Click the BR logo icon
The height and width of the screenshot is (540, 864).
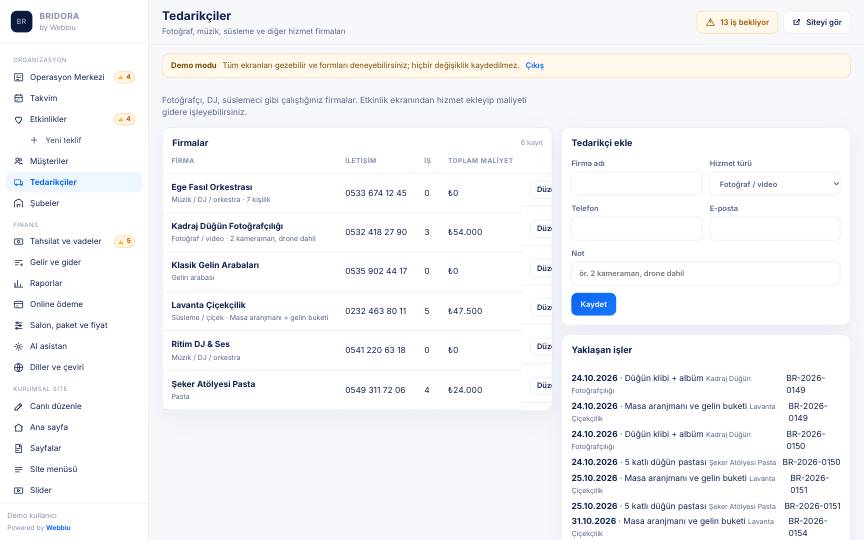pos(21,21)
